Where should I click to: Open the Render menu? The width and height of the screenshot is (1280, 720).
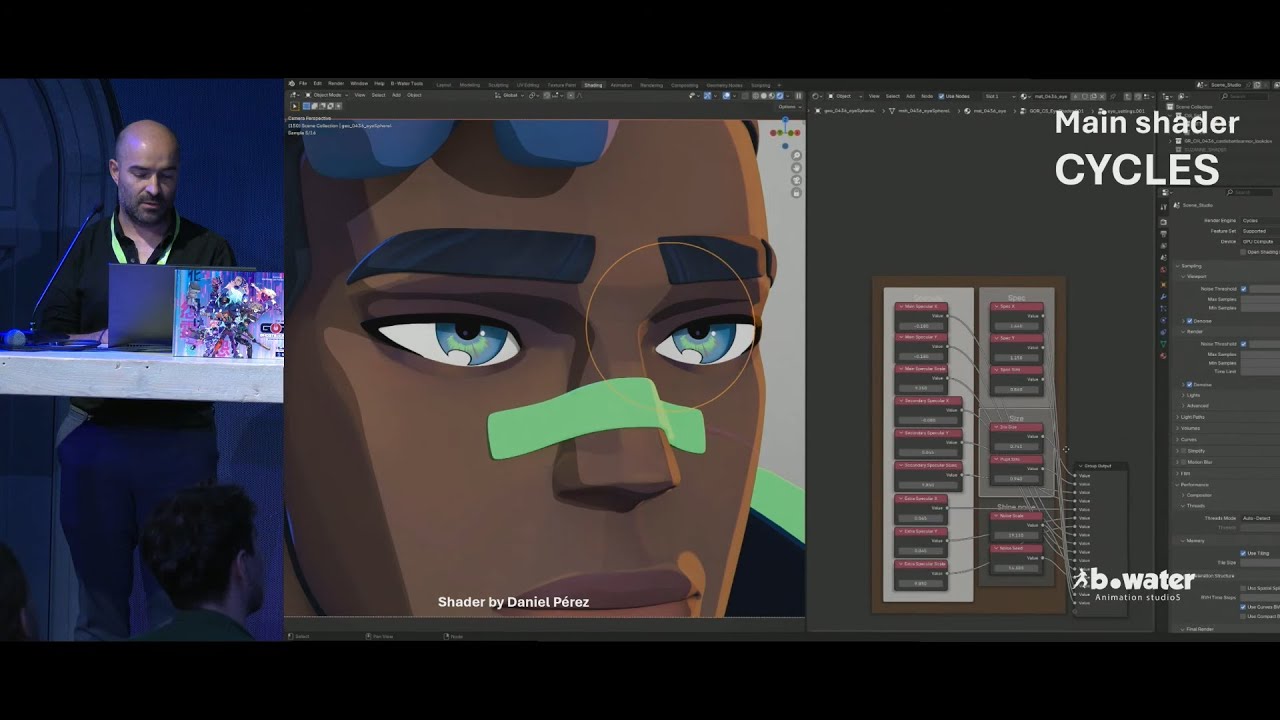click(336, 84)
